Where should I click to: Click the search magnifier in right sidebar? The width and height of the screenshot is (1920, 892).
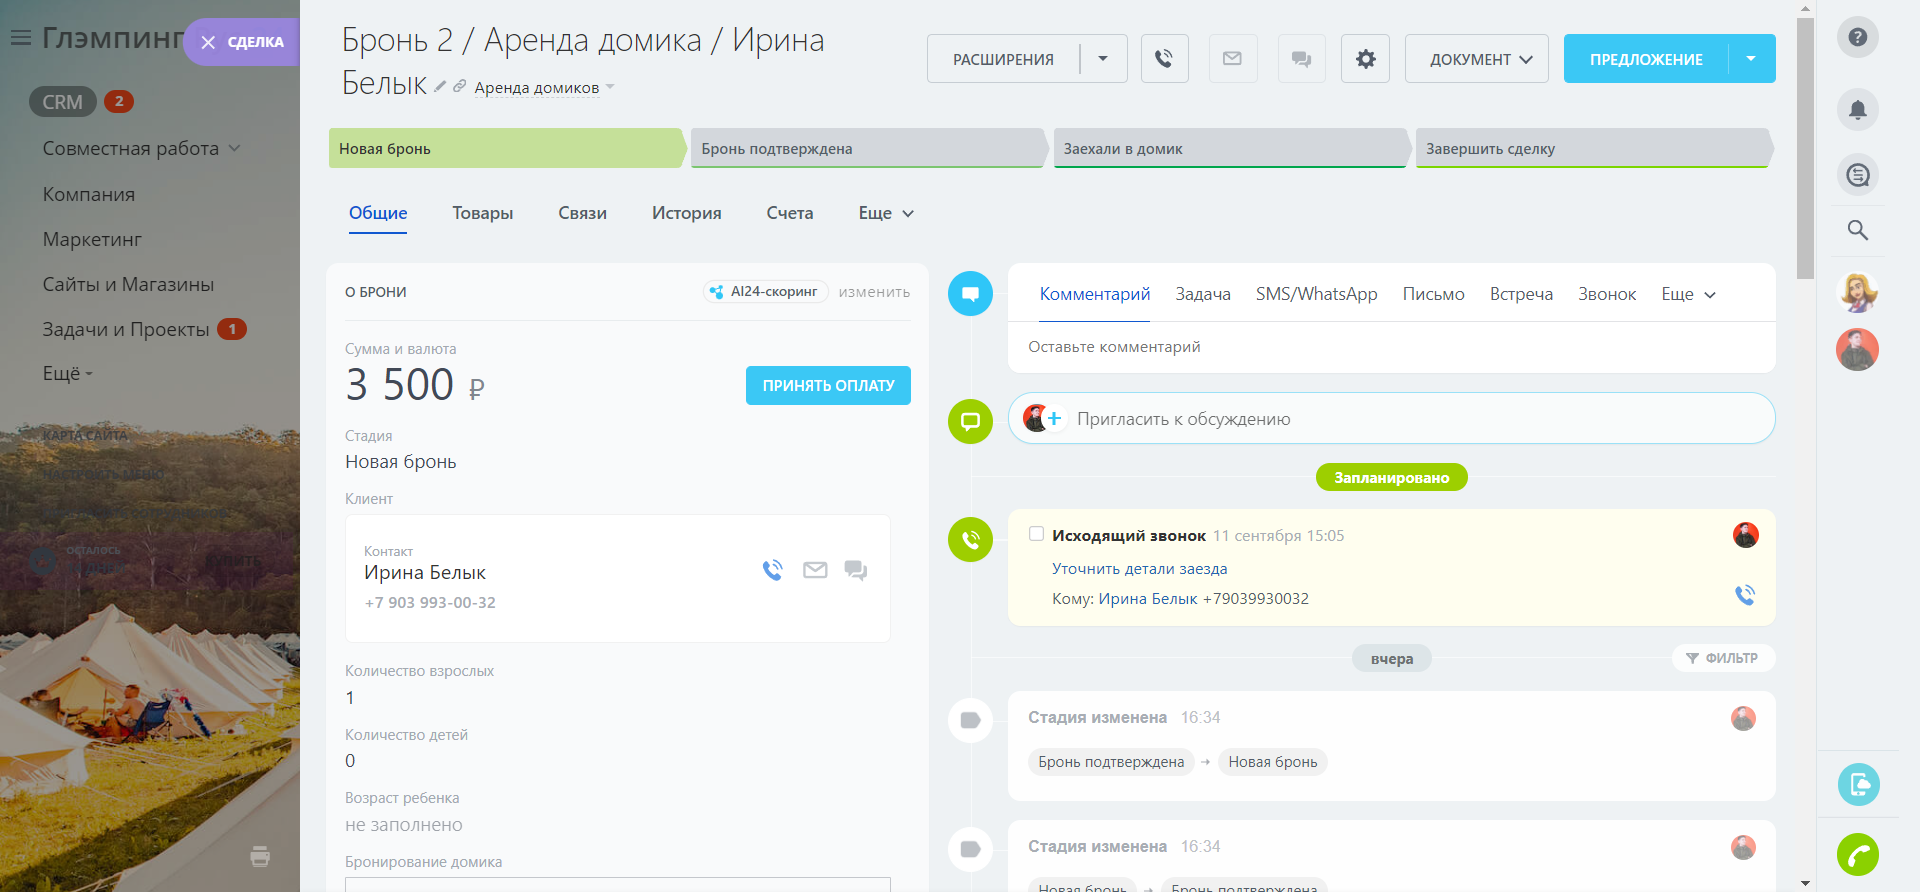[1857, 230]
